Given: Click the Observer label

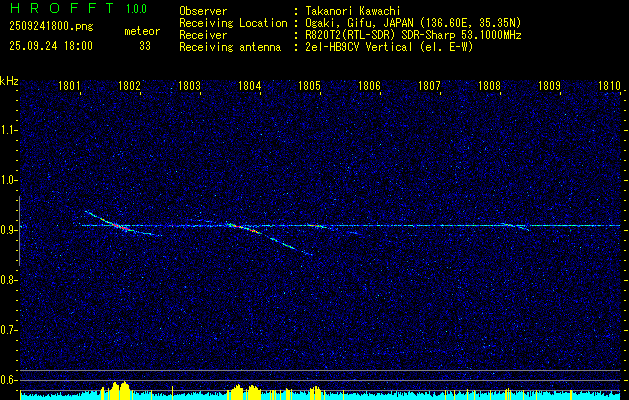Looking at the screenshot, I should (x=203, y=11).
